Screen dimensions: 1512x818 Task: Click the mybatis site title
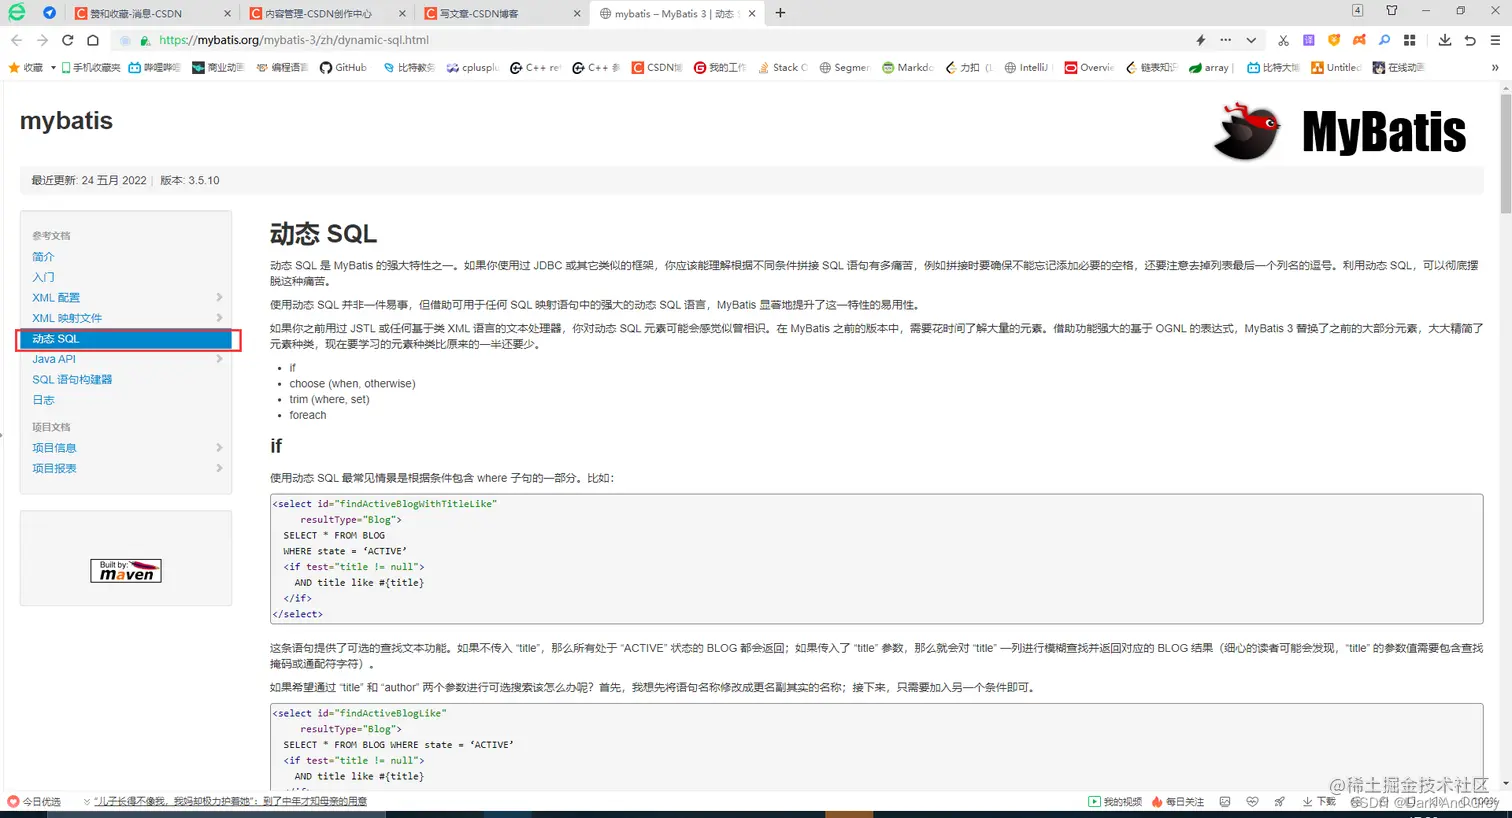coord(66,121)
